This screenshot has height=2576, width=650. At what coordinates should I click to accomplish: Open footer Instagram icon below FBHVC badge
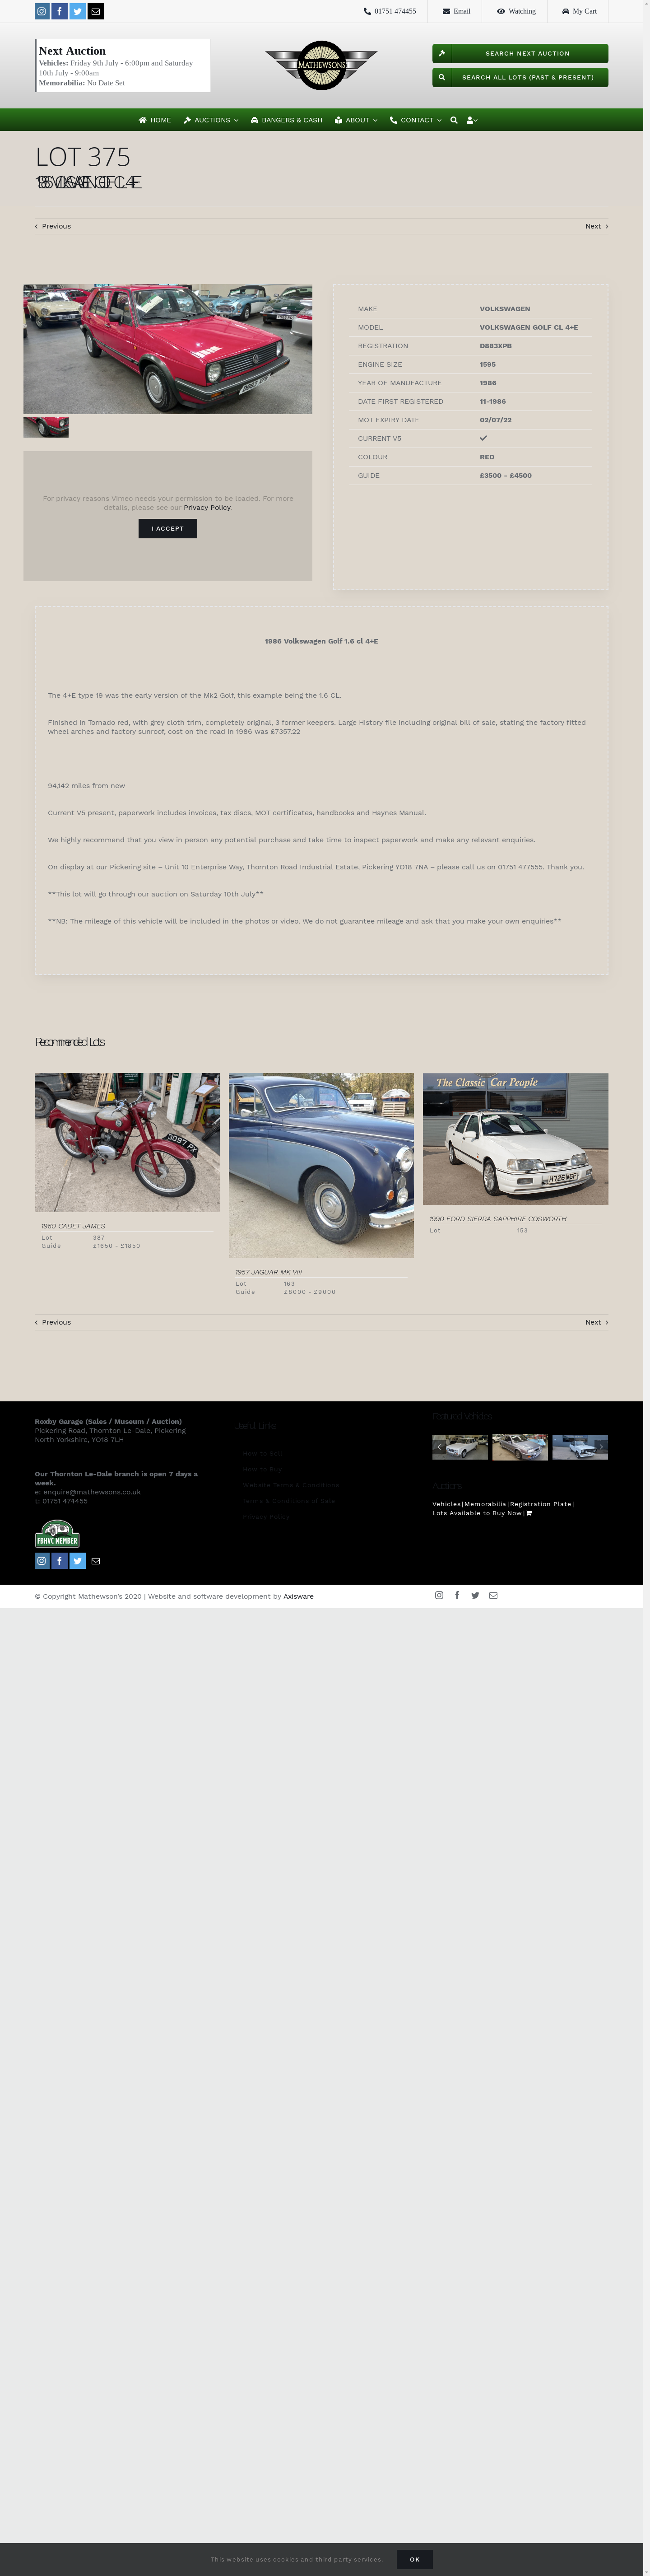42,1561
